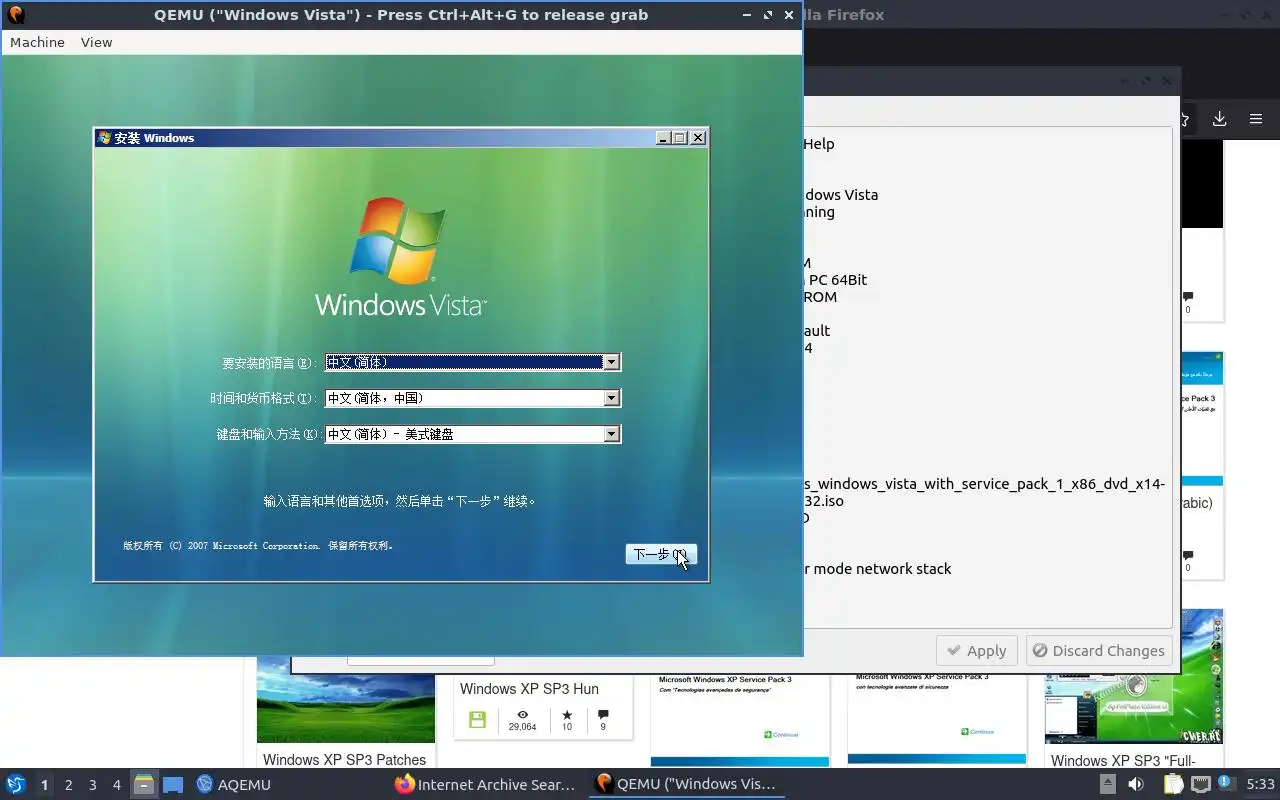Close the 安装 Windows installer dialog
This screenshot has width=1280, height=800.
coord(698,138)
